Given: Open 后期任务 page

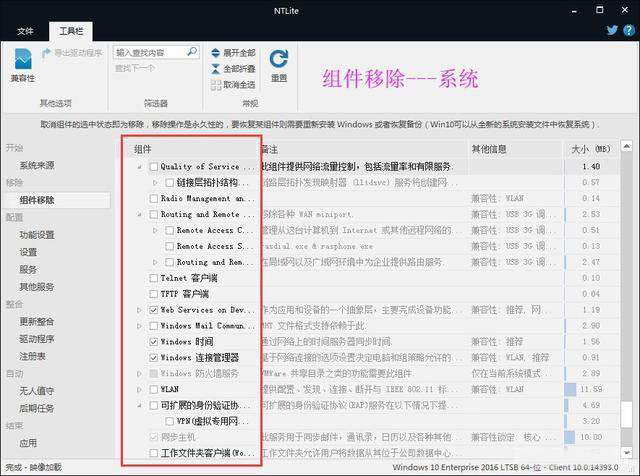Looking at the screenshot, I should pos(37,408).
